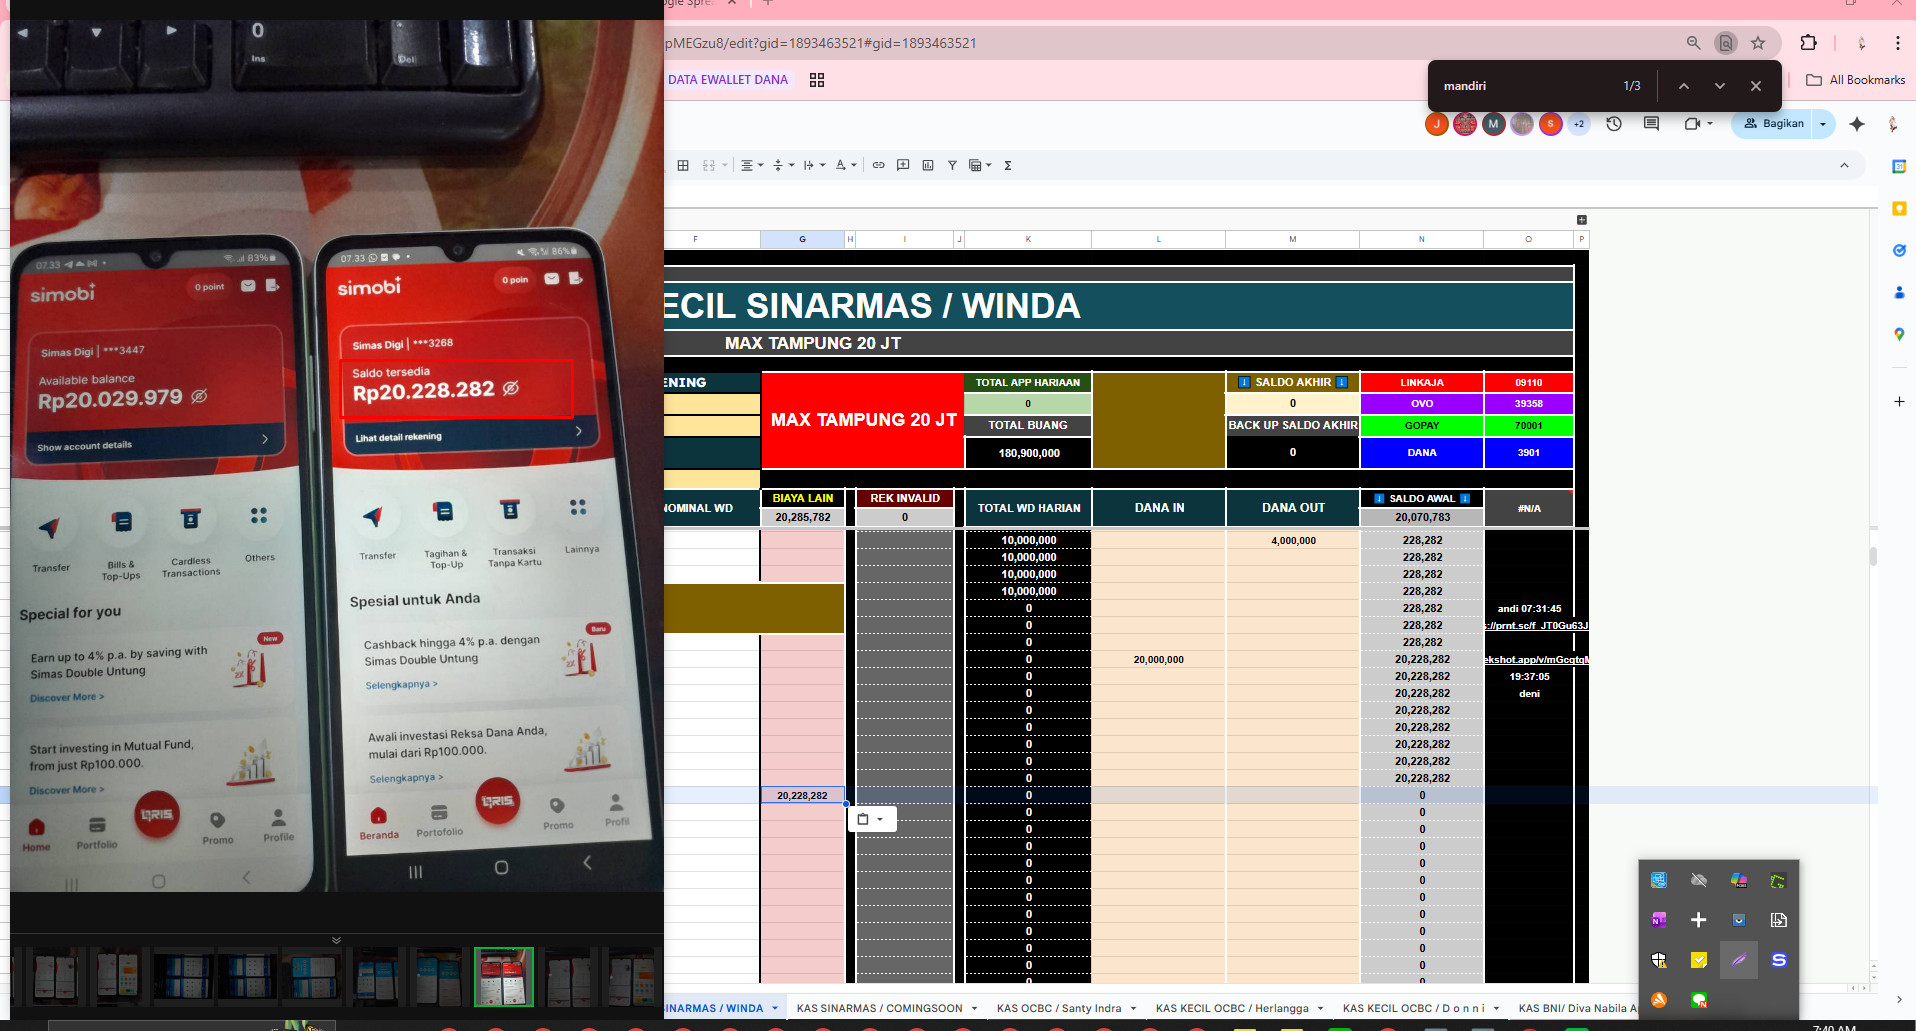The image size is (1916, 1031).
Task: Click the orange Avast tray icon
Action: [1659, 1000]
